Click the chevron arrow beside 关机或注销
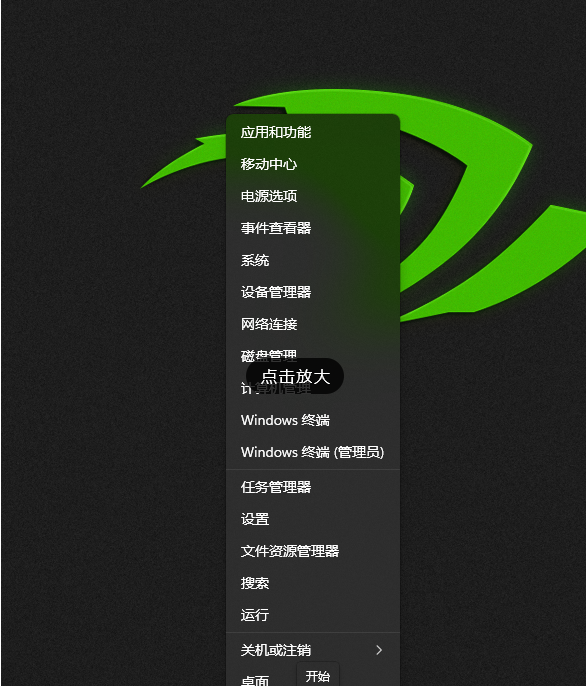Image resolution: width=586 pixels, height=686 pixels. (x=379, y=650)
